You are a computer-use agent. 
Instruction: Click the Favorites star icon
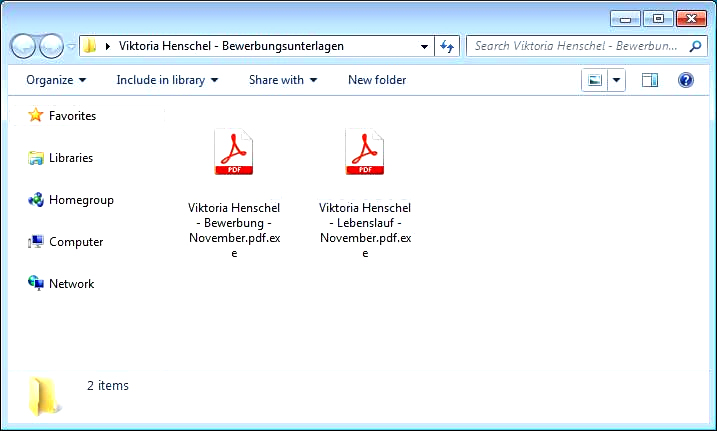36,115
